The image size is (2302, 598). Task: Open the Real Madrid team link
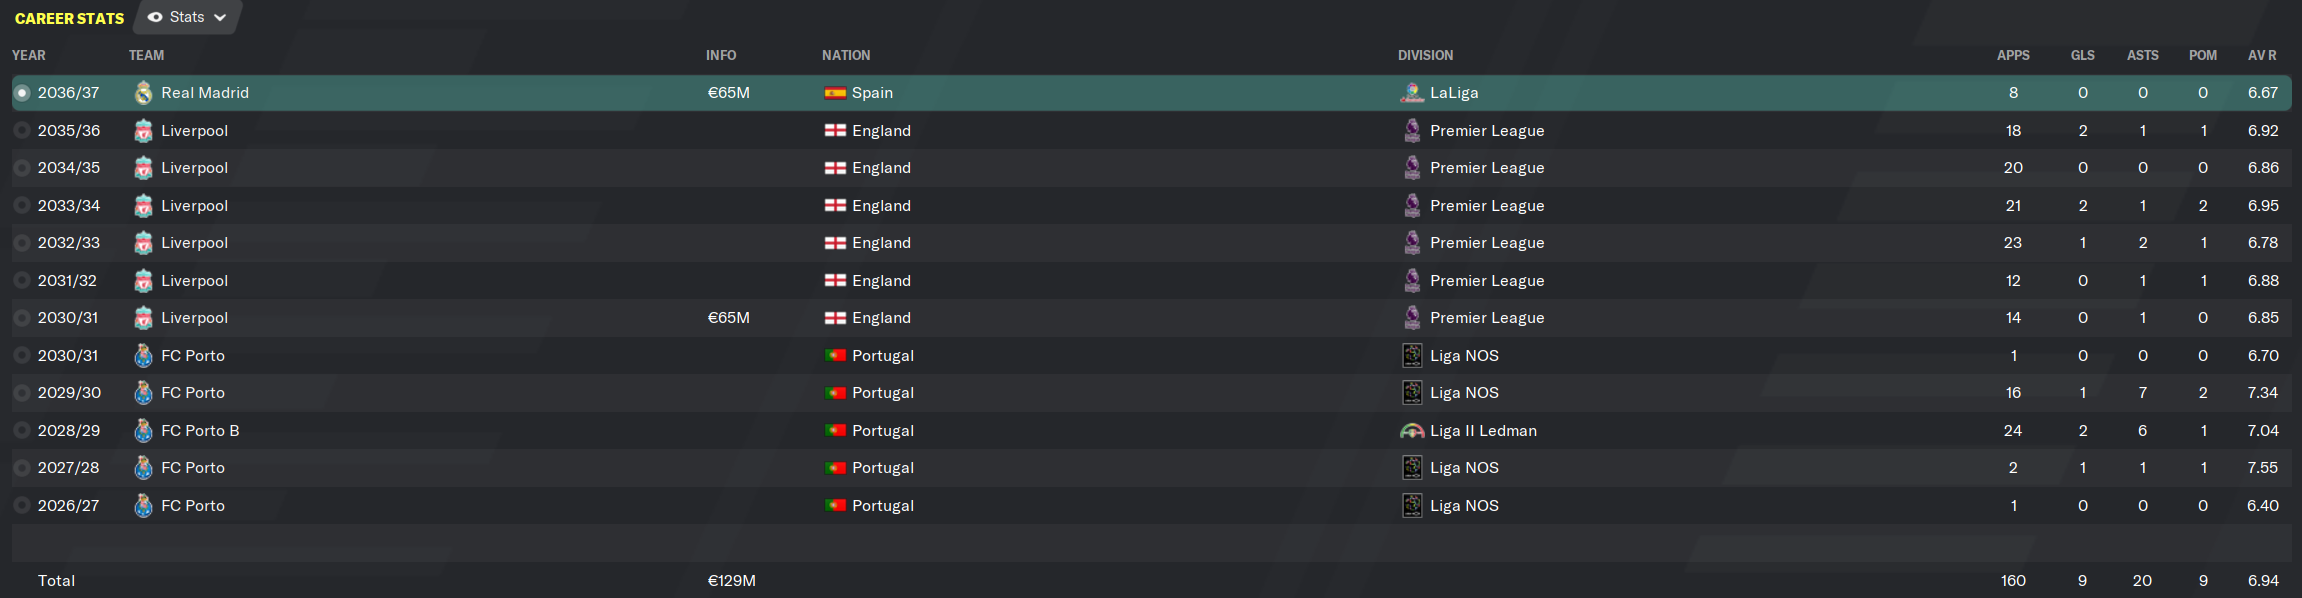(205, 93)
